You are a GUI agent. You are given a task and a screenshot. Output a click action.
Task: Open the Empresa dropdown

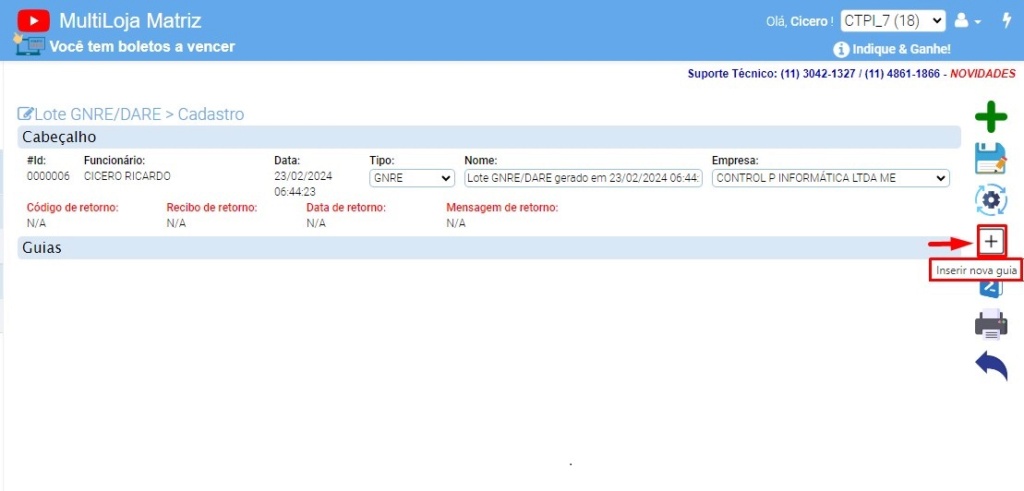[x=830, y=178]
